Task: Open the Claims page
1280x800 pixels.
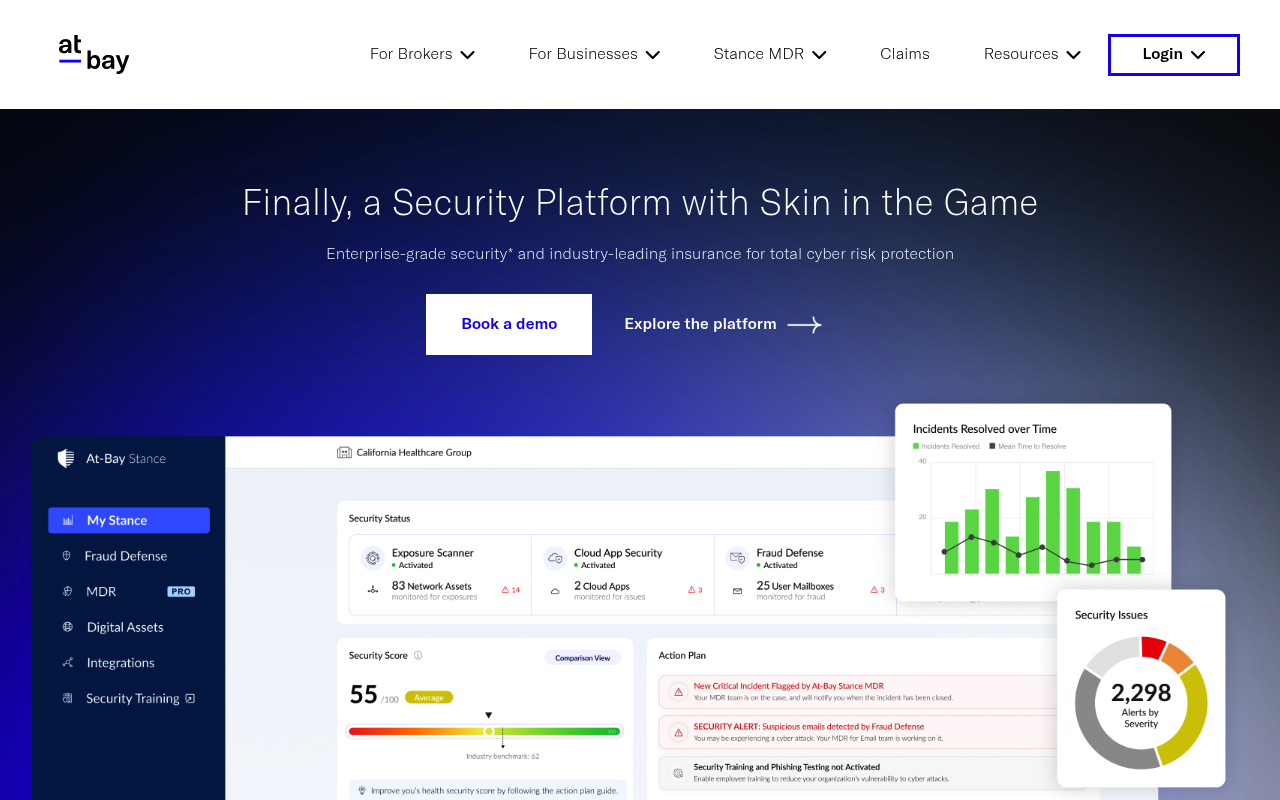Action: click(x=905, y=54)
